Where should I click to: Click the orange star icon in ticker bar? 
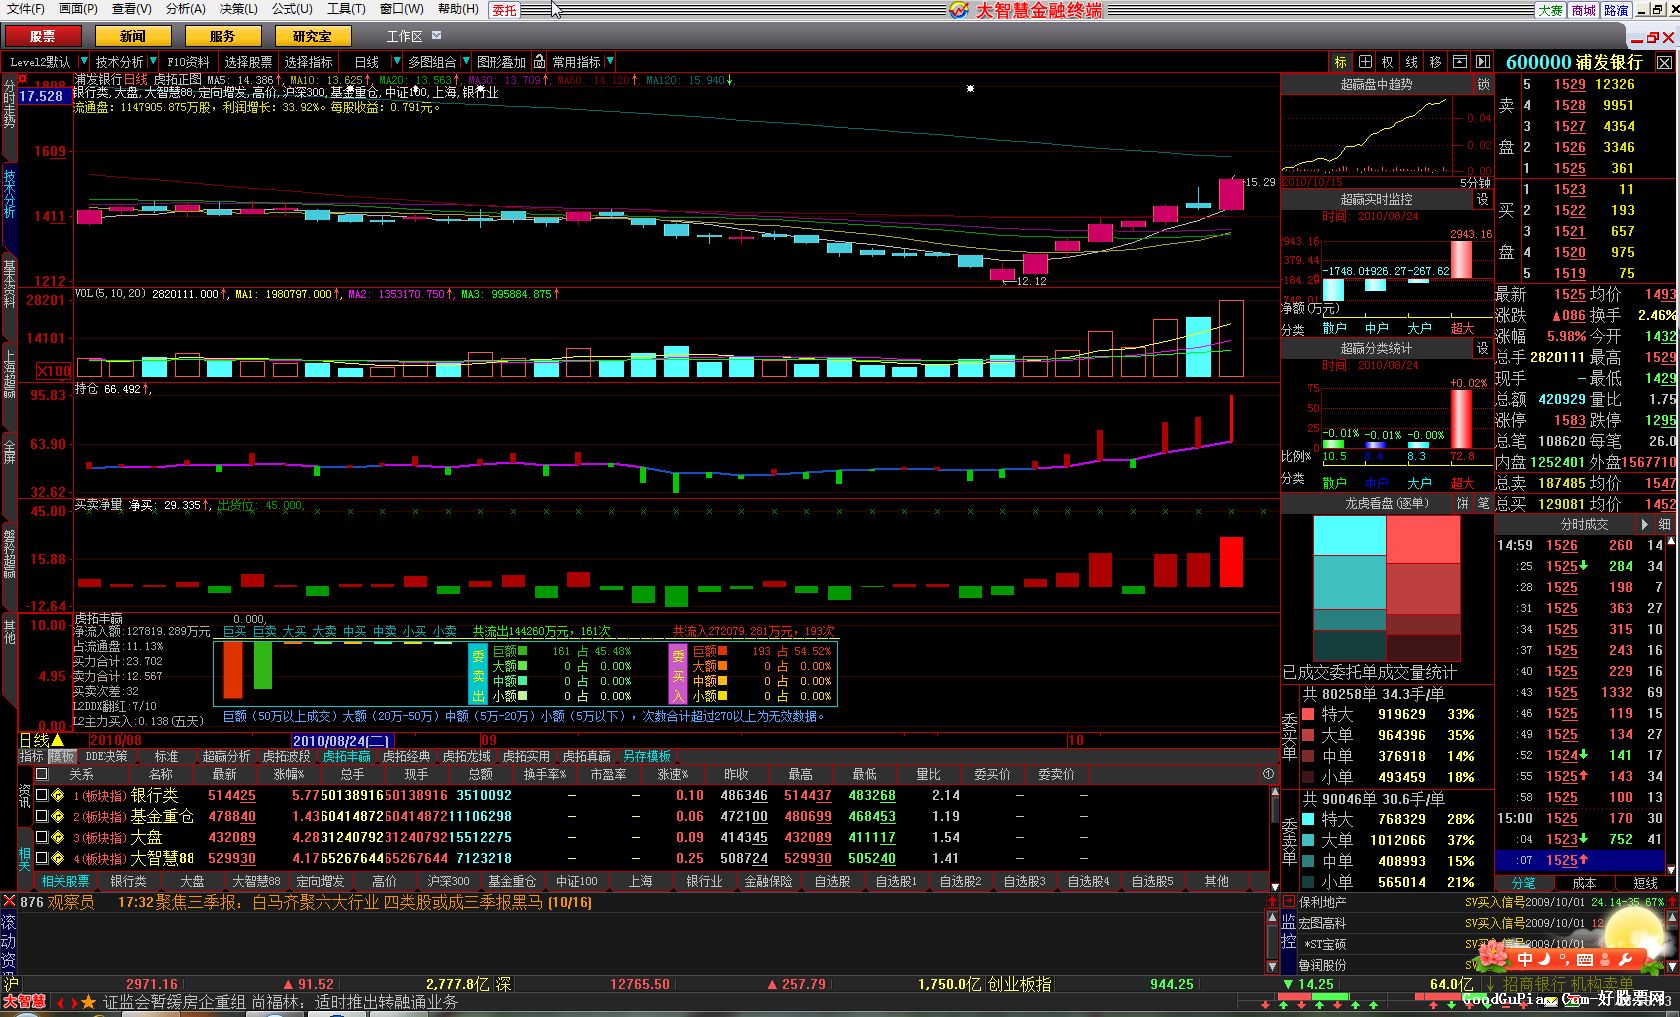pyautogui.click(x=88, y=1002)
